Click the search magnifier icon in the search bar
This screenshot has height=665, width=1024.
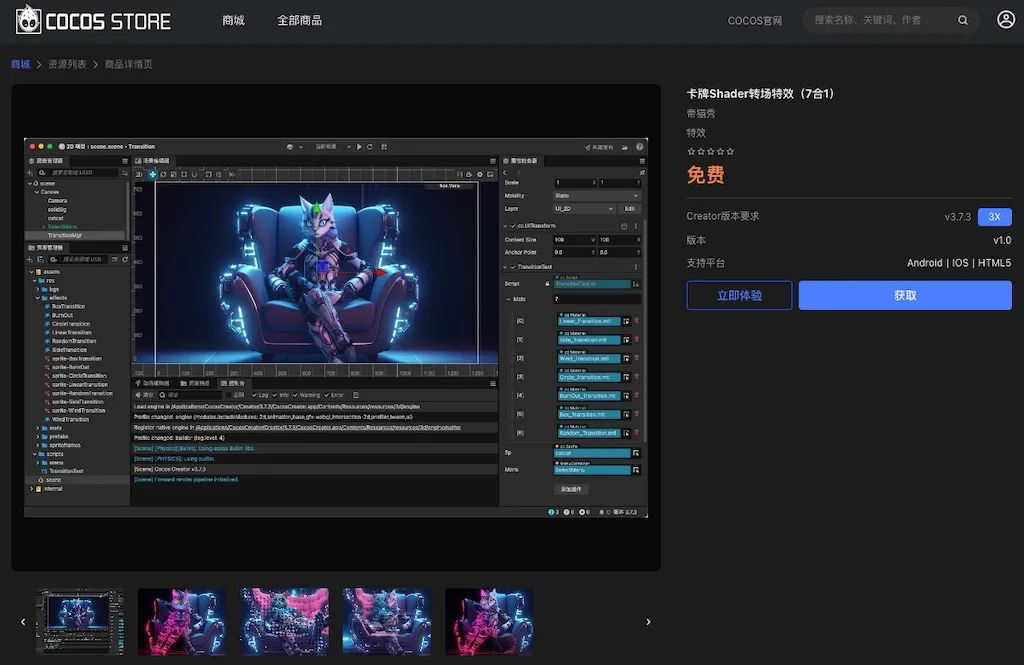click(x=962, y=20)
